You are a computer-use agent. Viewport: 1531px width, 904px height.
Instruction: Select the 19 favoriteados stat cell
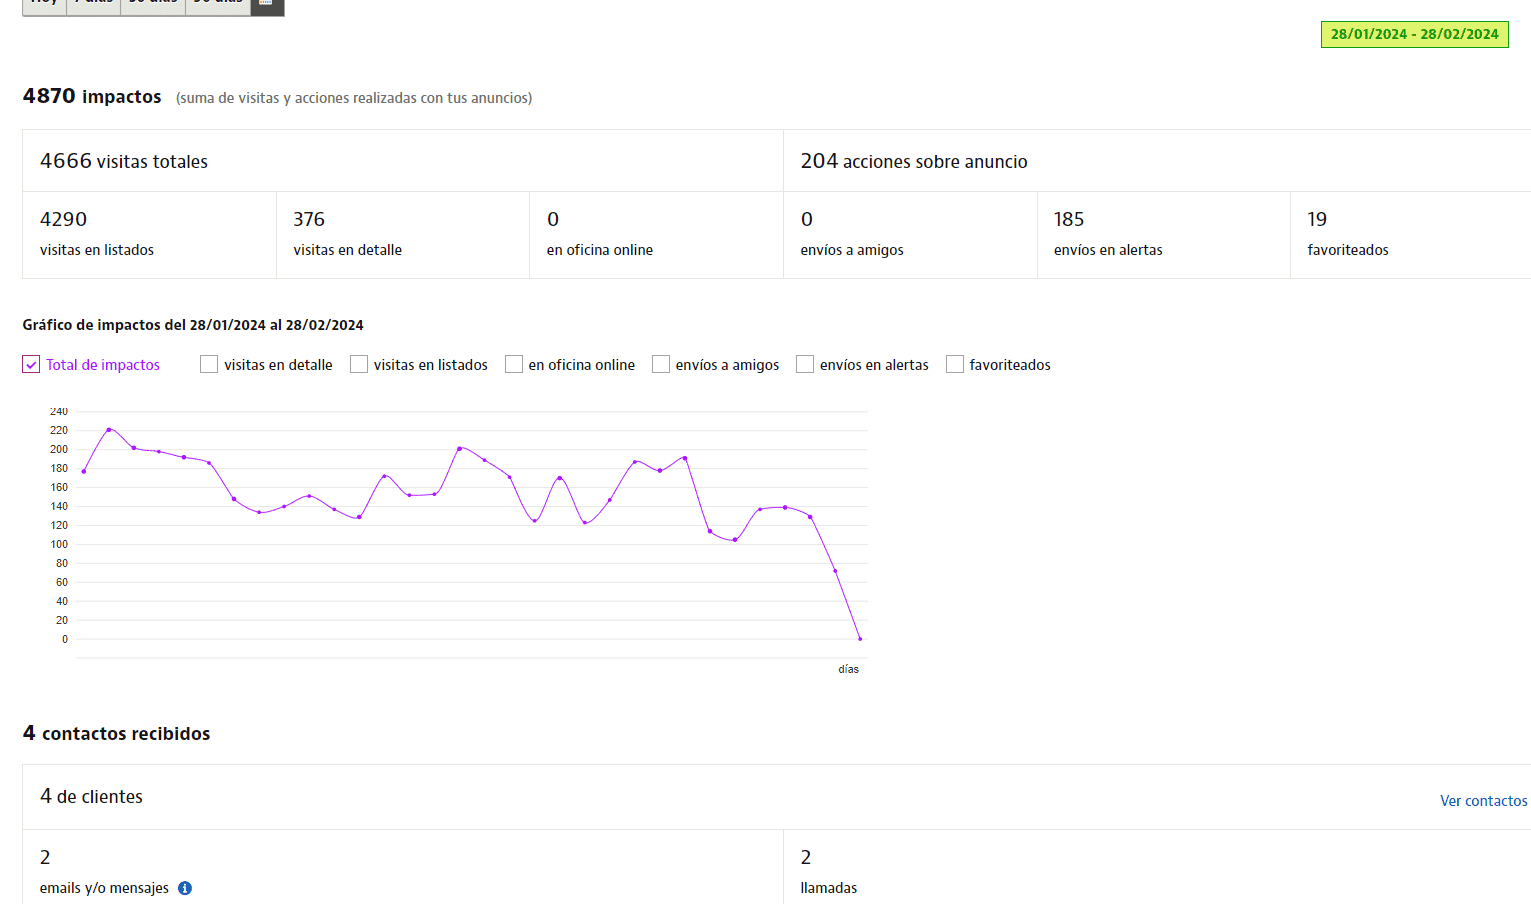pos(1410,234)
